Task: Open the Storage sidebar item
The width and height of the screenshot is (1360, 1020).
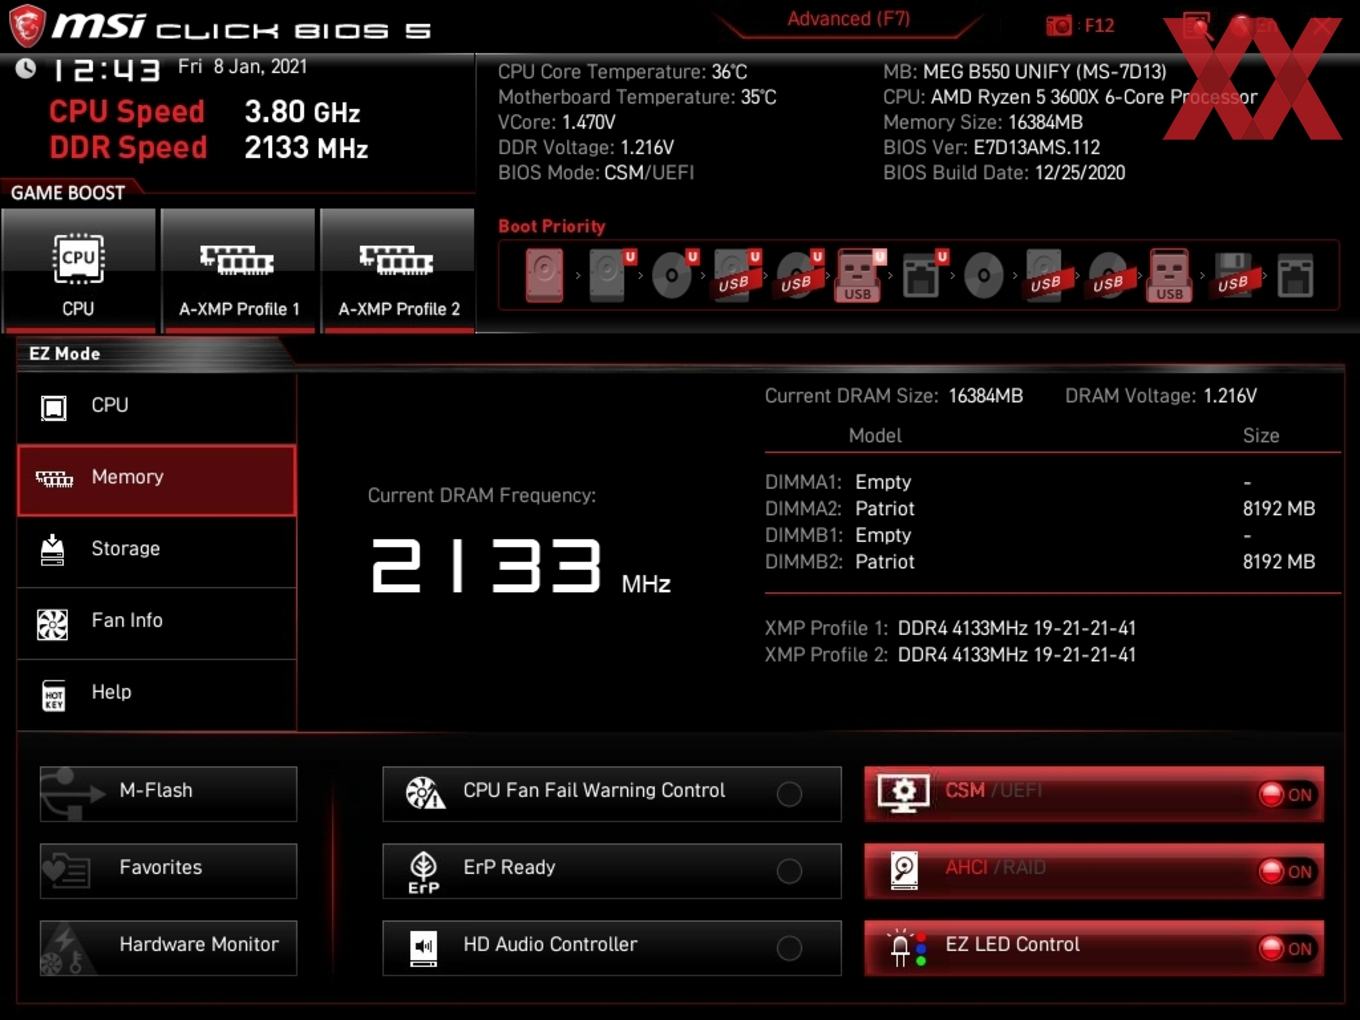Action: pos(157,552)
